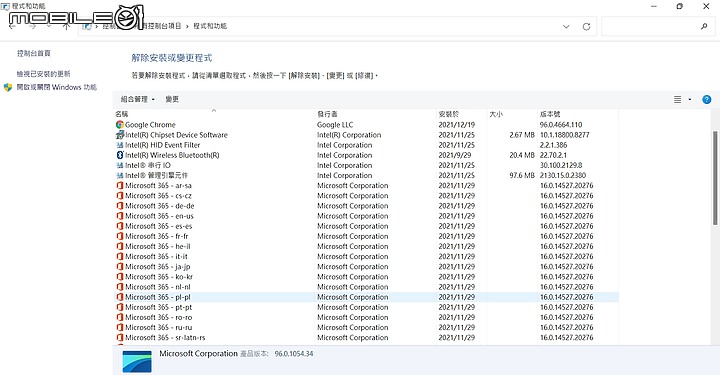Click the 程式和功能 breadcrumb segment

[x=210, y=26]
